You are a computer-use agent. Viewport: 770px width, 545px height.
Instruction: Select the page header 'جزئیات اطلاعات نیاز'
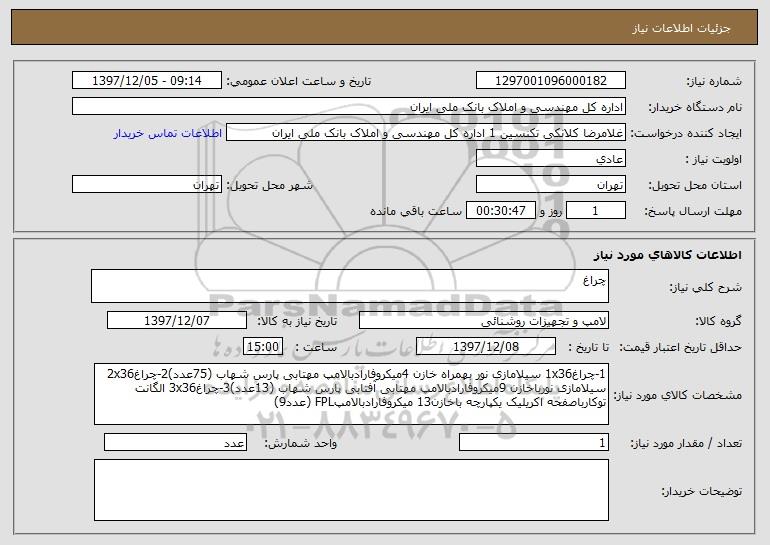(x=681, y=28)
